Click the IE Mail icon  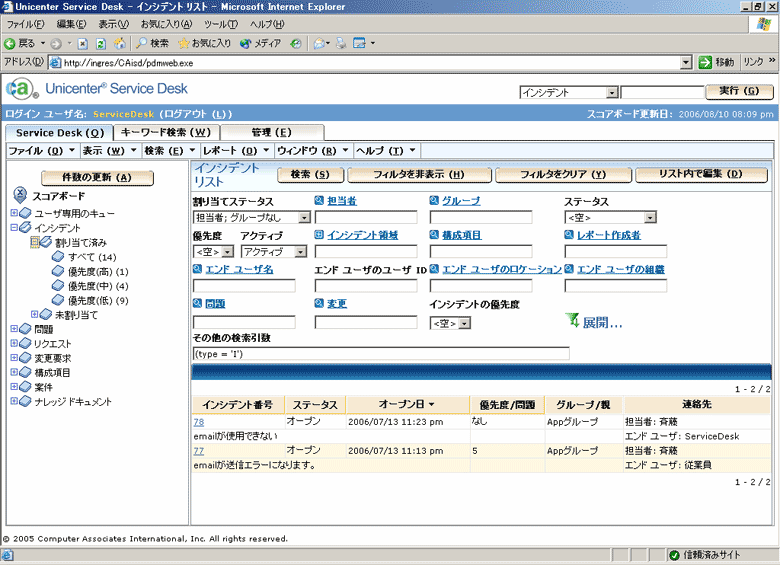tap(319, 43)
